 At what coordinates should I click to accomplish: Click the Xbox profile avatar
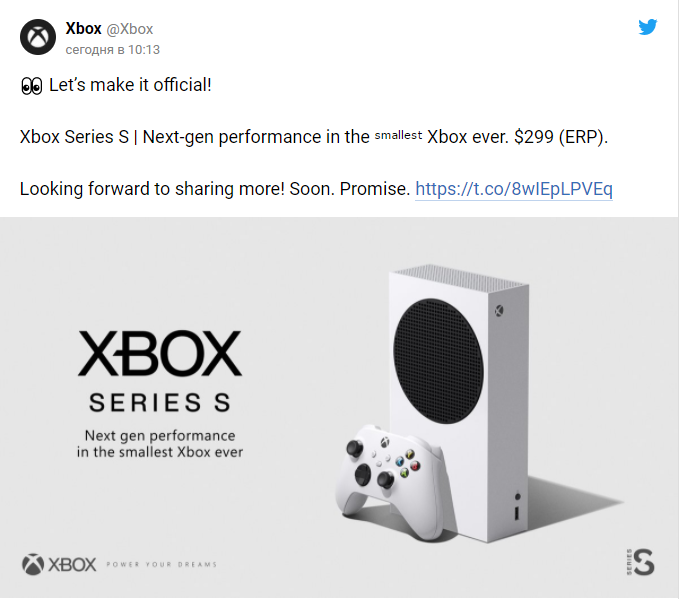(40, 38)
